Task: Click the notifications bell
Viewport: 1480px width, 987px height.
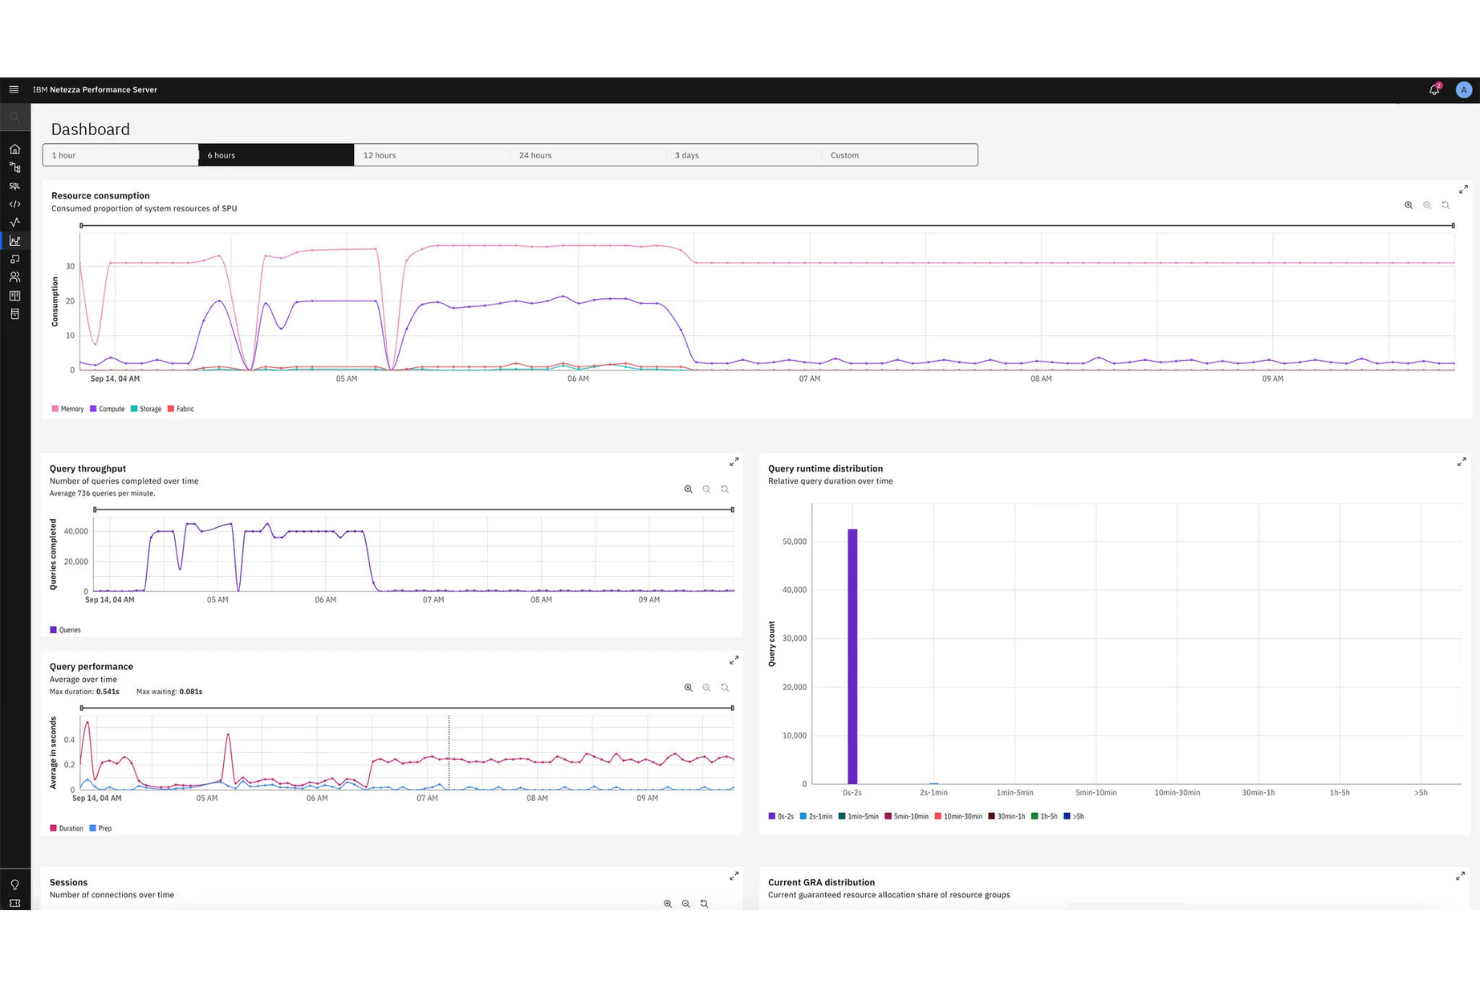Action: 1433,89
